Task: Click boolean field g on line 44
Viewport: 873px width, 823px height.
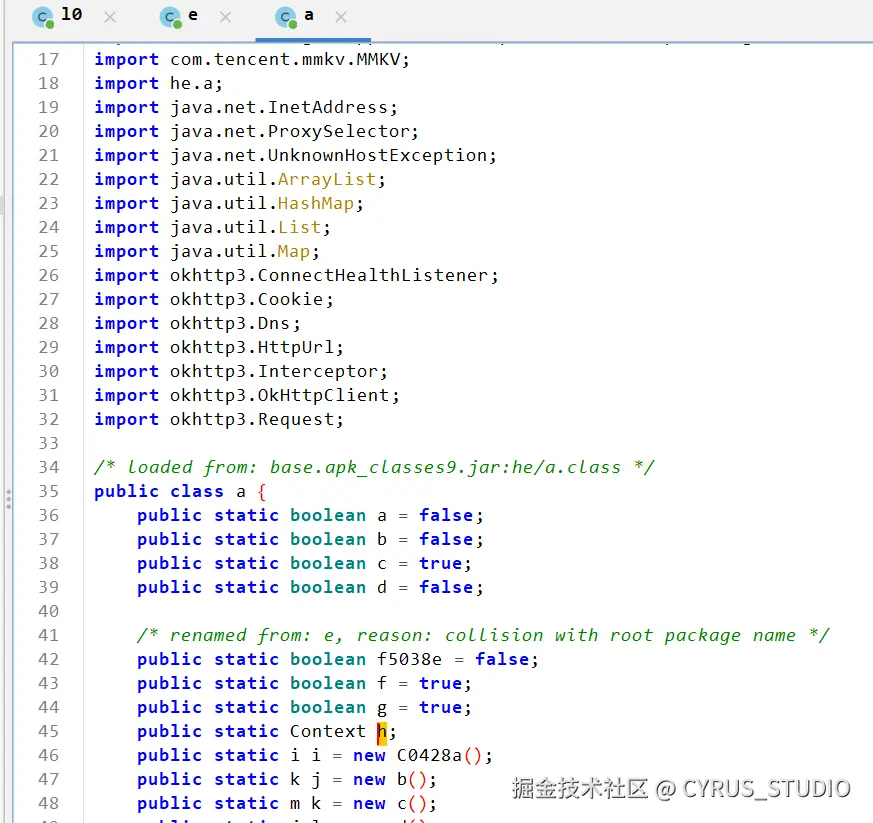Action: (382, 708)
